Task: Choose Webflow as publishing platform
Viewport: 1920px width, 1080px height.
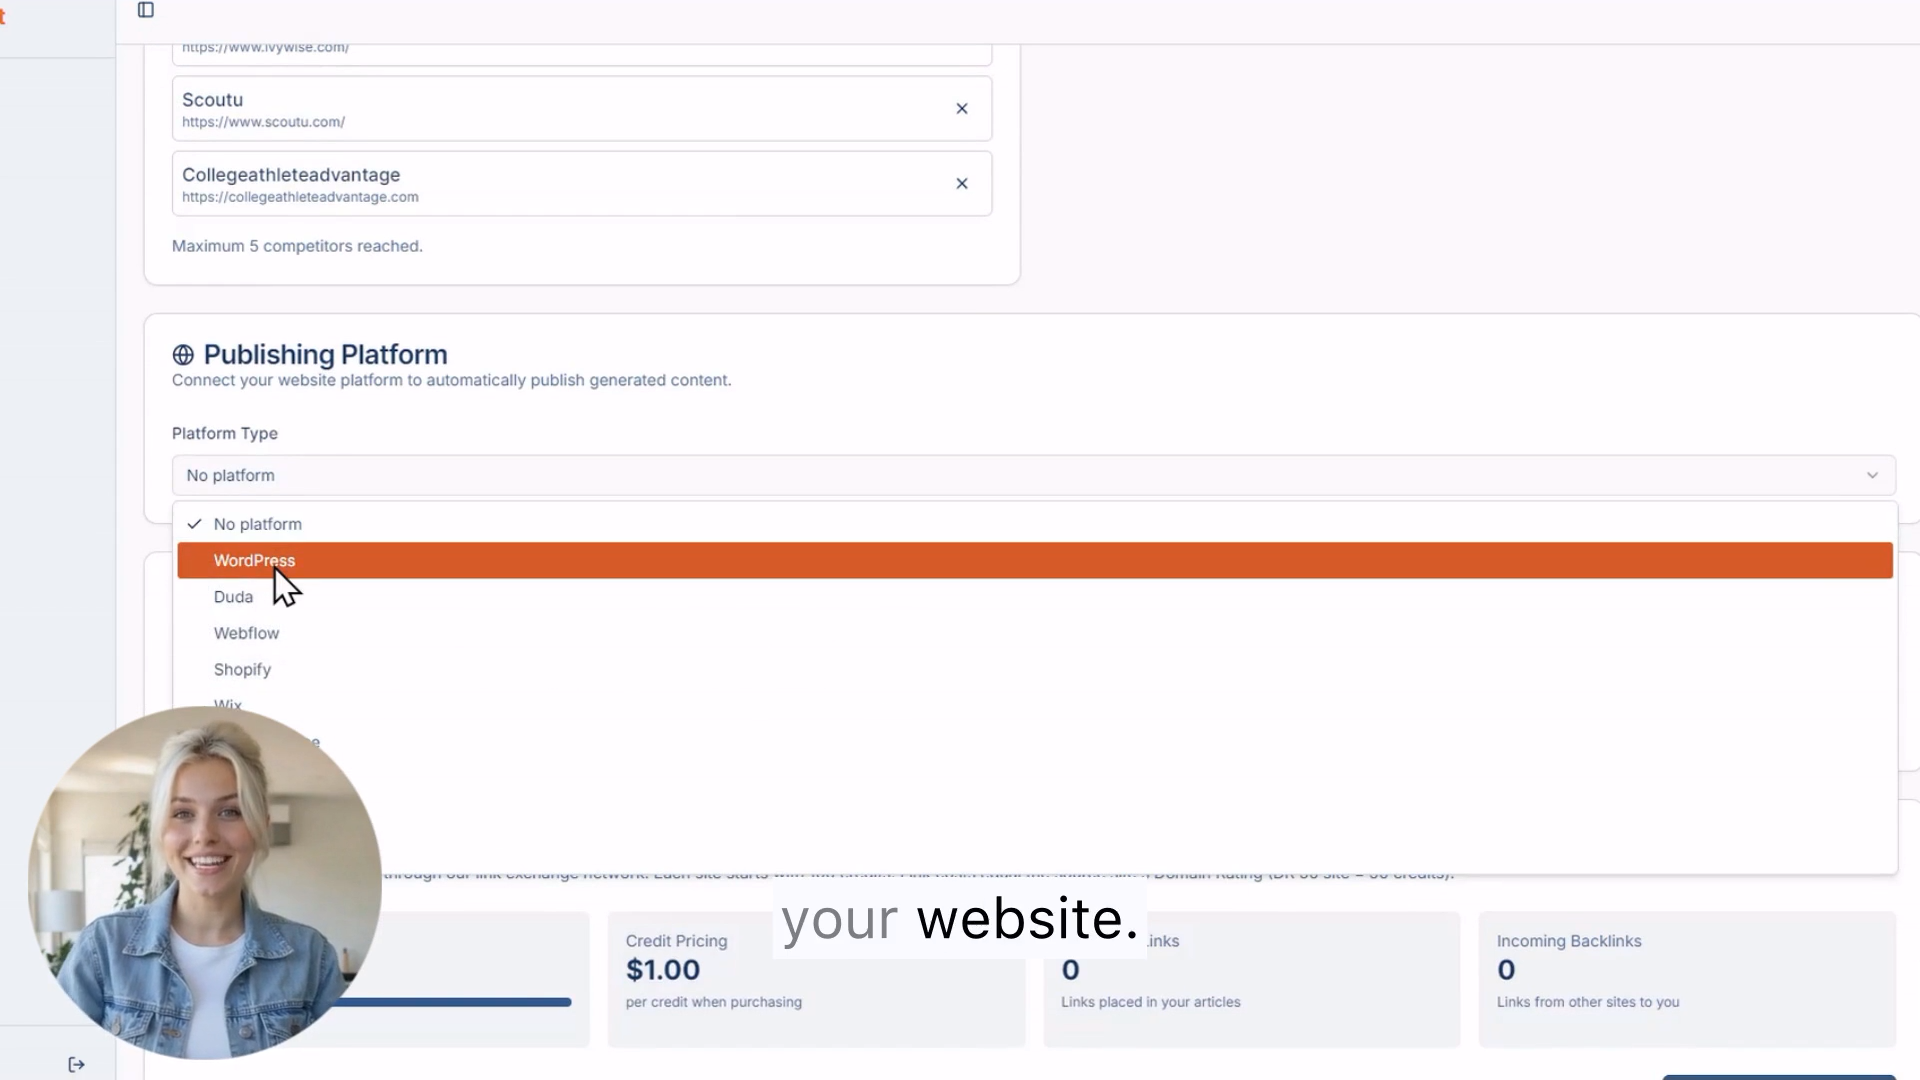Action: (246, 632)
